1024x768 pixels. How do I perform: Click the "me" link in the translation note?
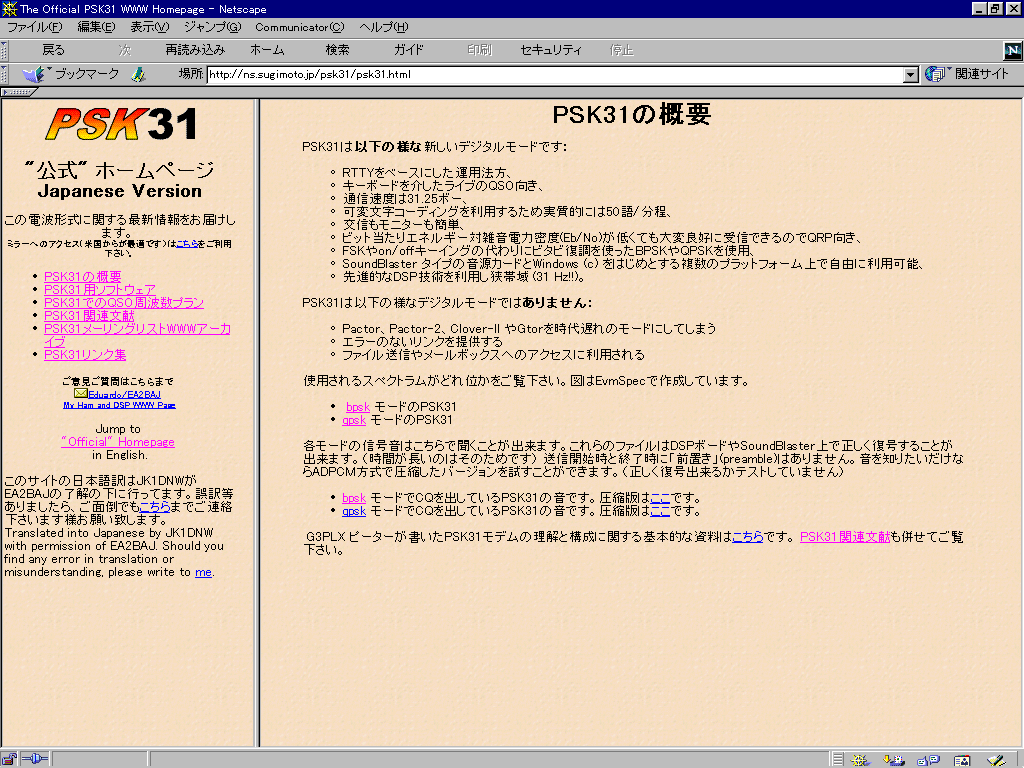click(x=203, y=572)
